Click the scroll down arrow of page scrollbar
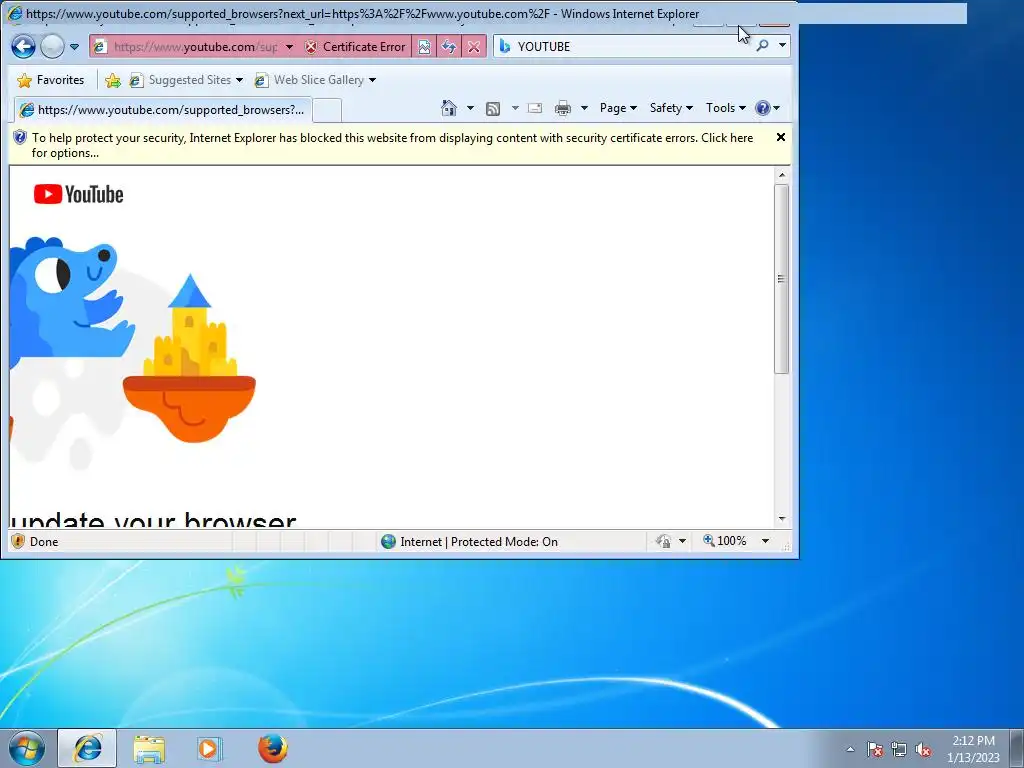This screenshot has height=768, width=1024. pyautogui.click(x=782, y=519)
